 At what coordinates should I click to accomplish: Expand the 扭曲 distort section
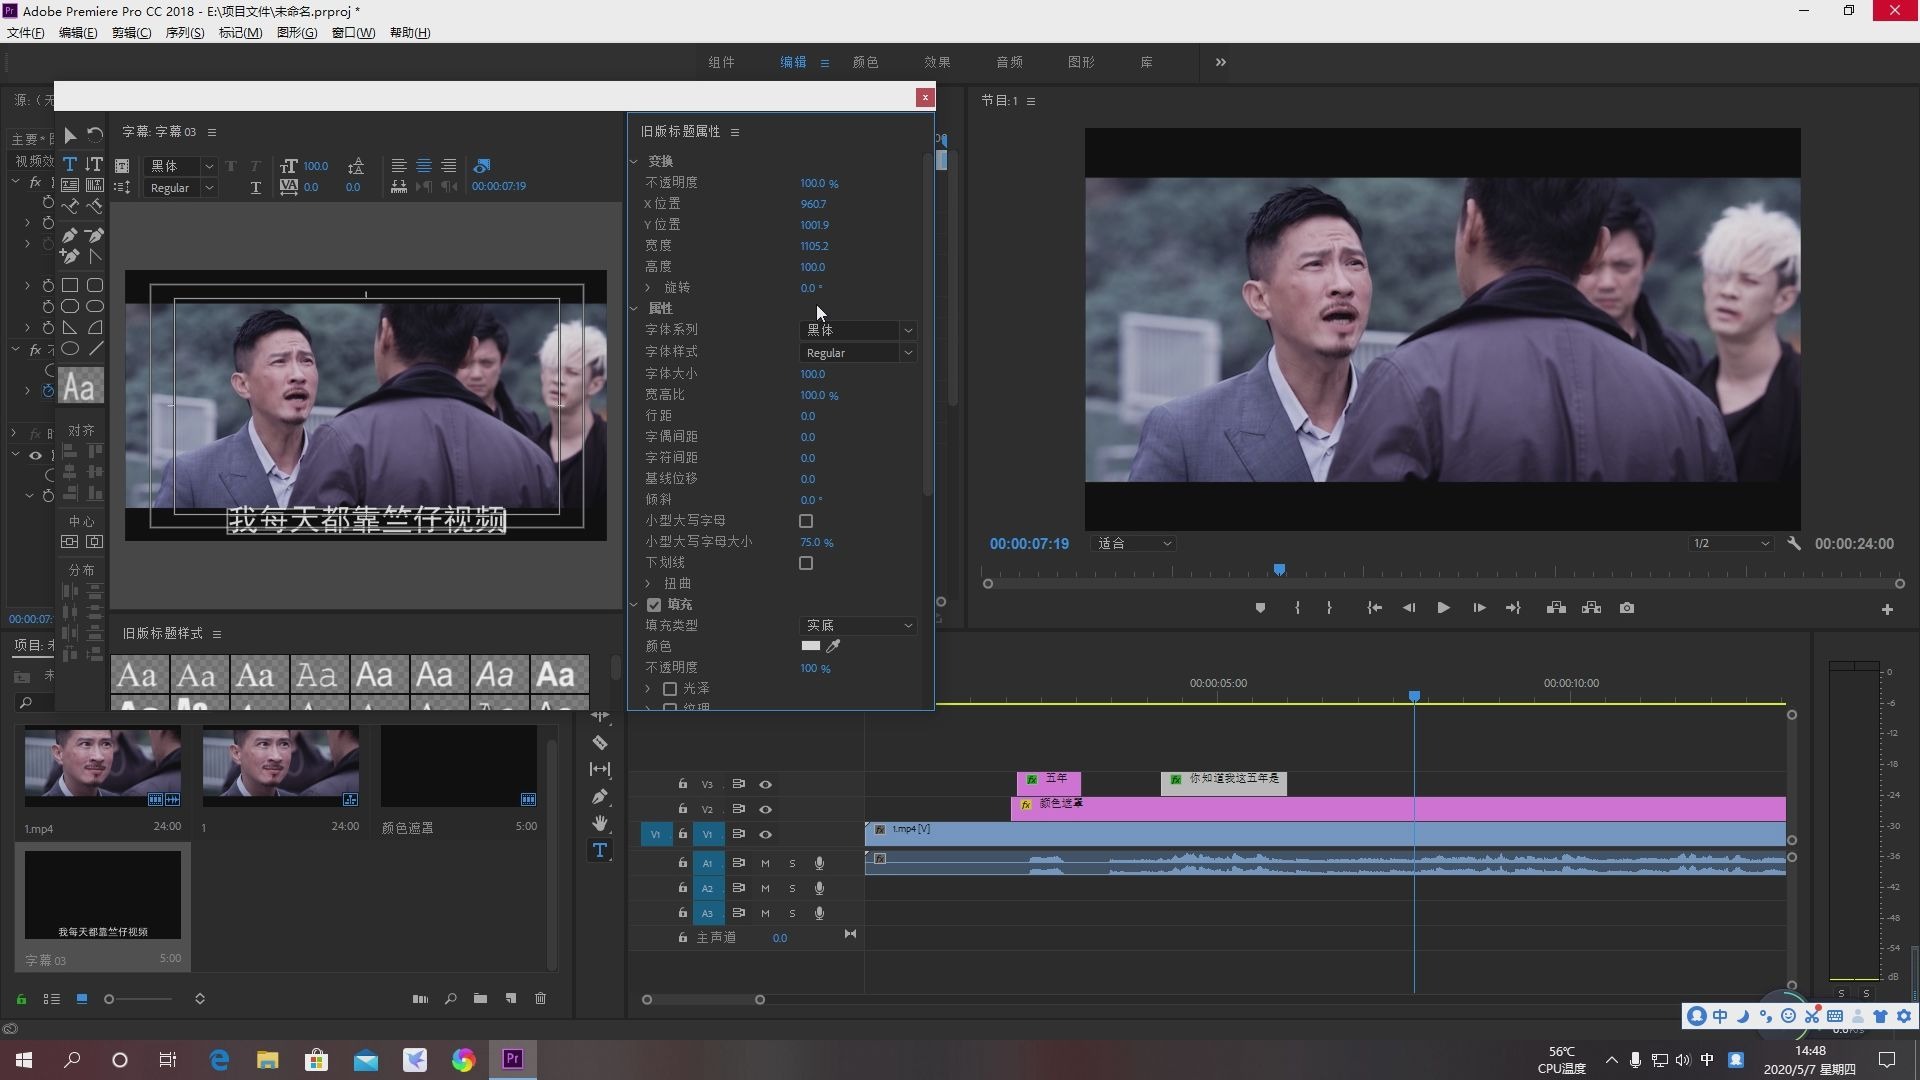click(x=648, y=584)
